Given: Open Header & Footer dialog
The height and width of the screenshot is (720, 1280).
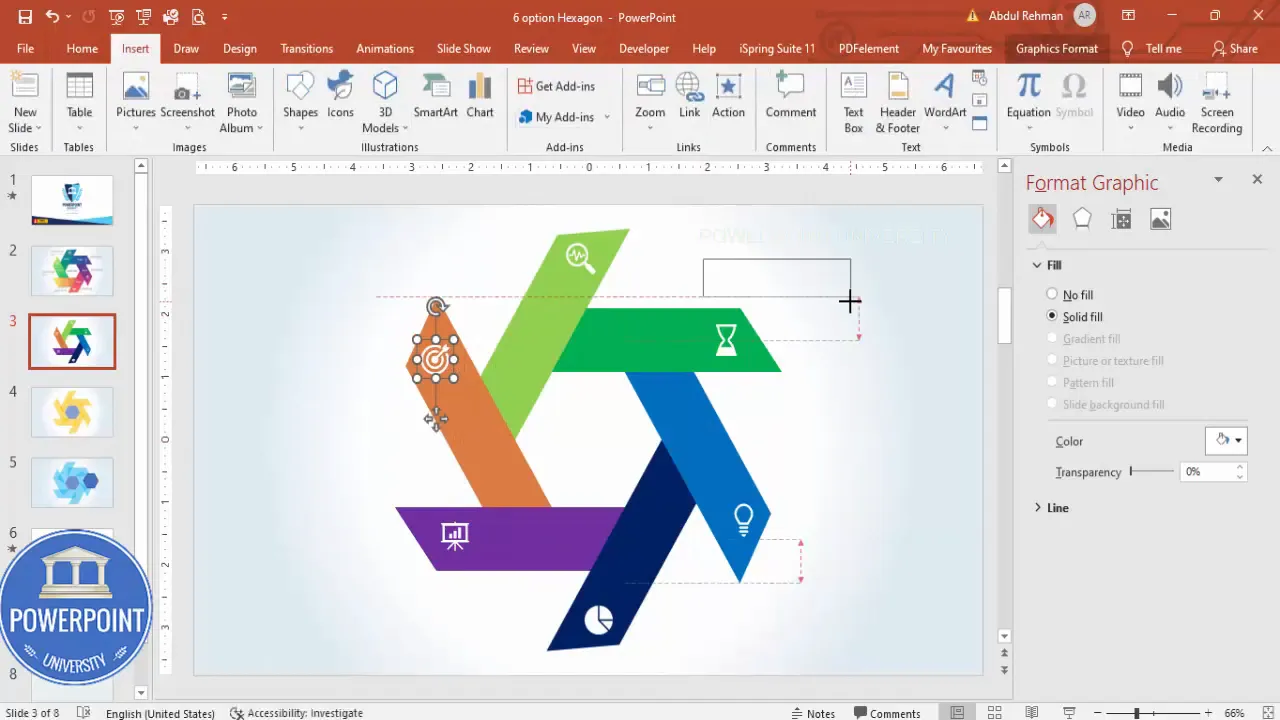Looking at the screenshot, I should [897, 103].
